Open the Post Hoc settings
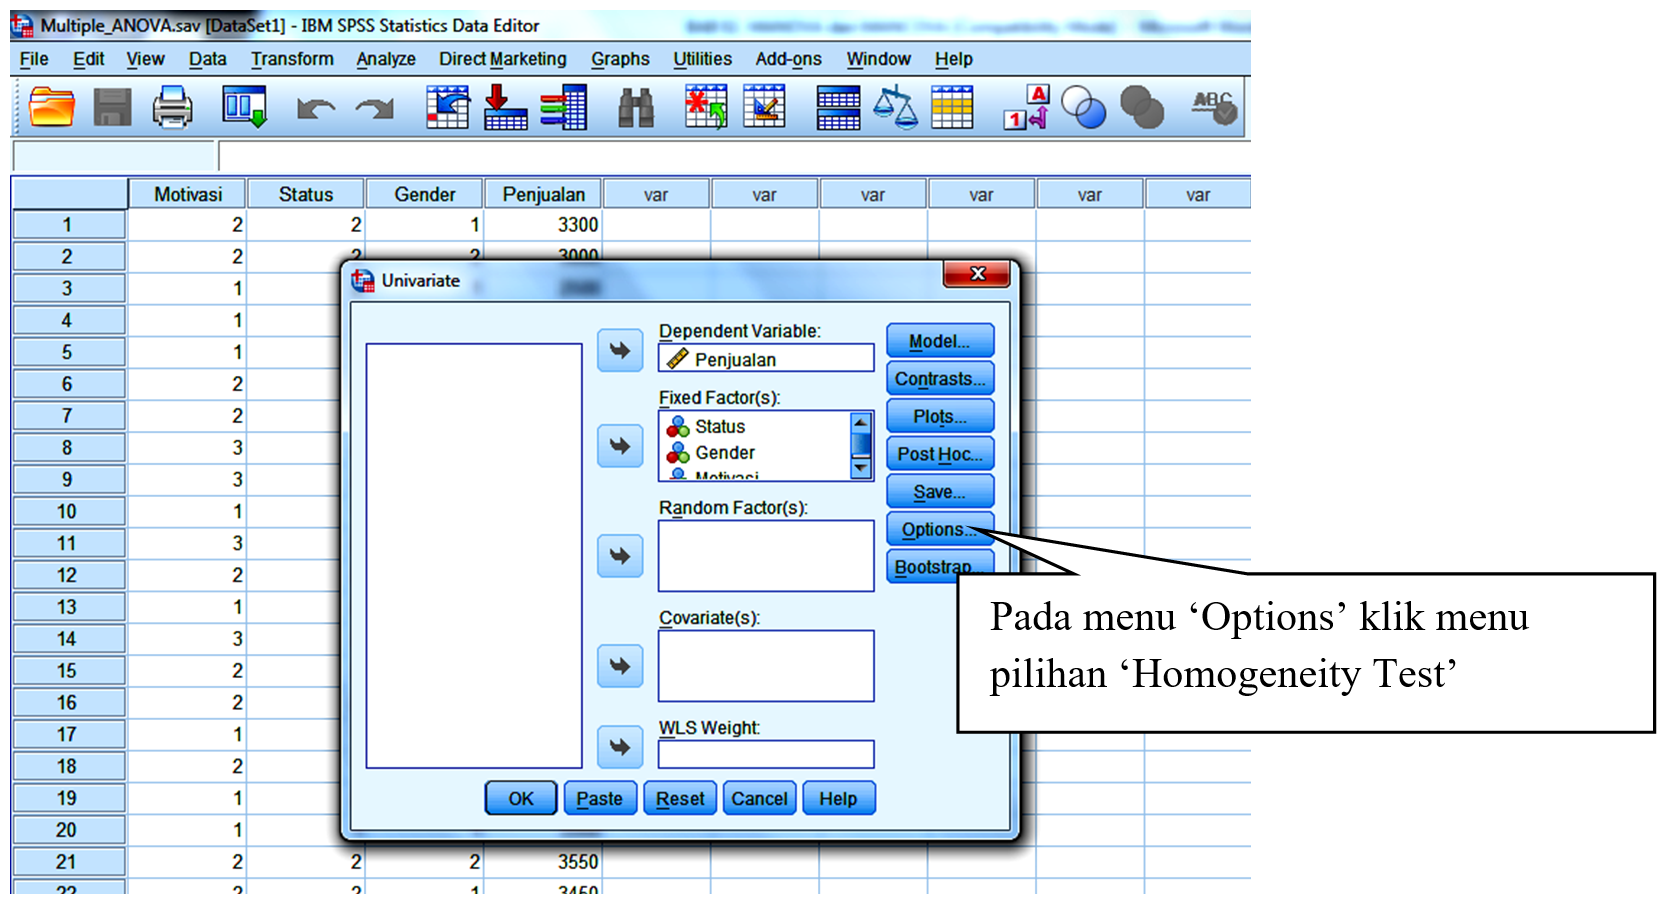Viewport: 1662px width, 902px height. [939, 454]
